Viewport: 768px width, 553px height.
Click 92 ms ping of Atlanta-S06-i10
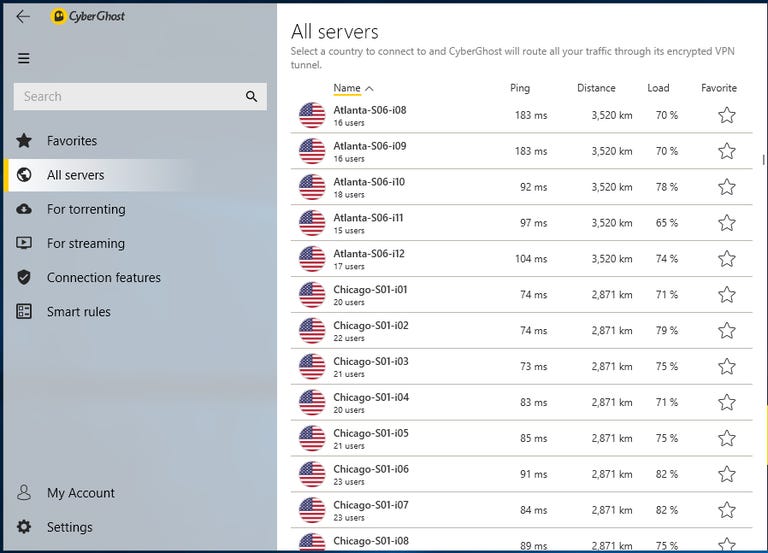pos(533,187)
